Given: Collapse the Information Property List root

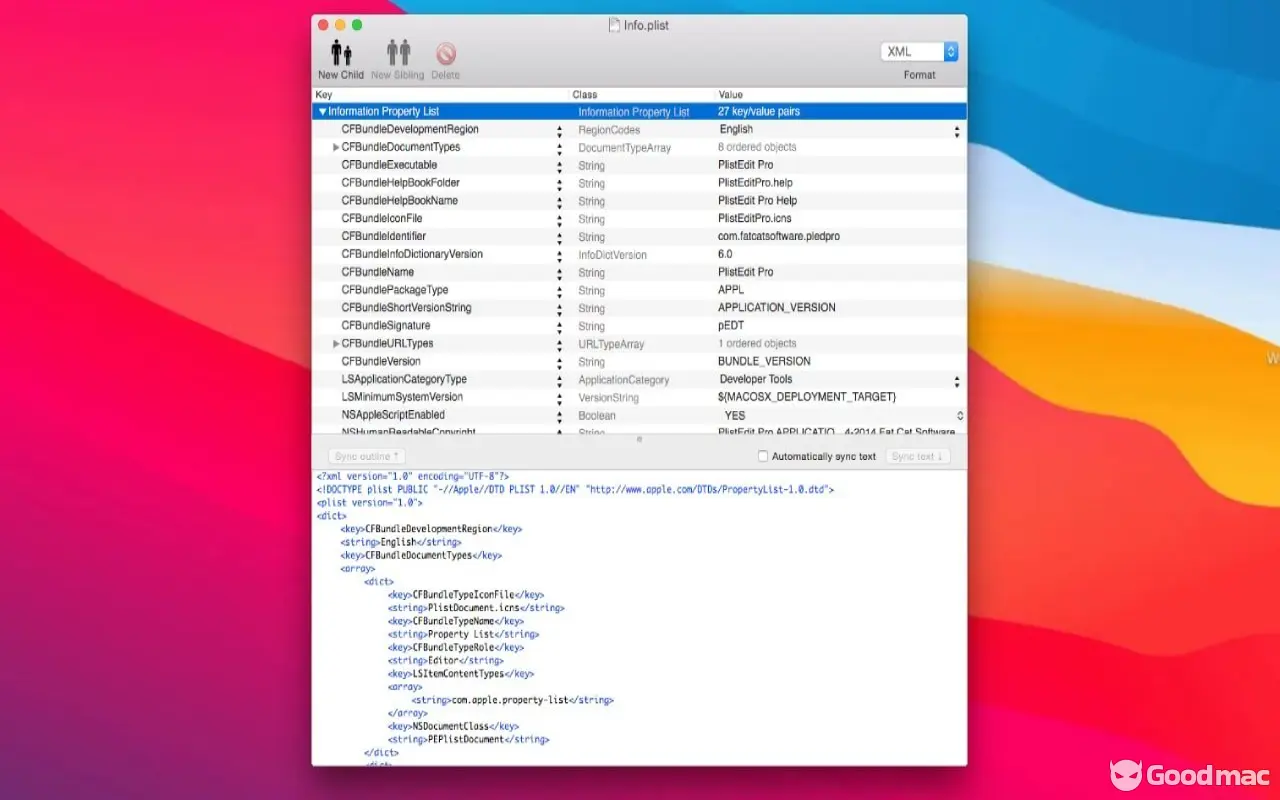Looking at the screenshot, I should click(x=322, y=112).
